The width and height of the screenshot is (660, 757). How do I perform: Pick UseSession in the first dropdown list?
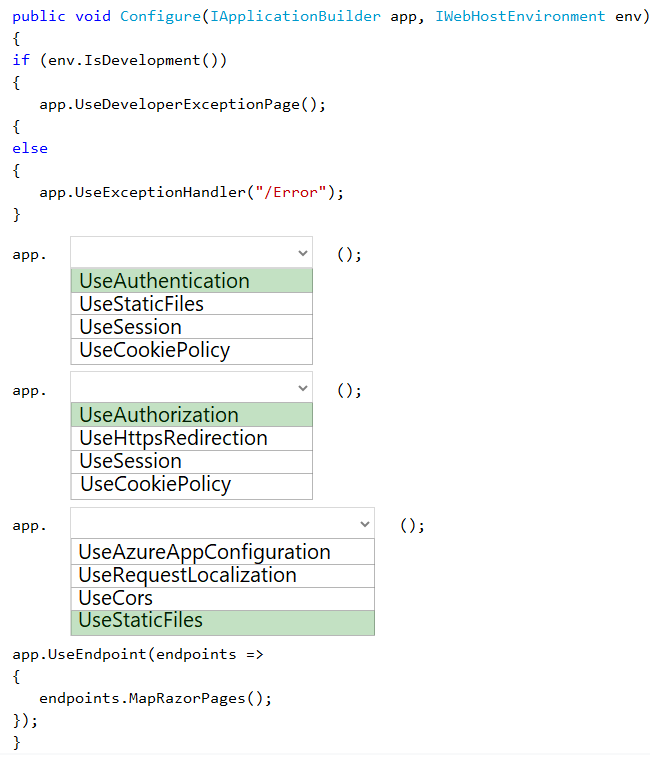(192, 327)
